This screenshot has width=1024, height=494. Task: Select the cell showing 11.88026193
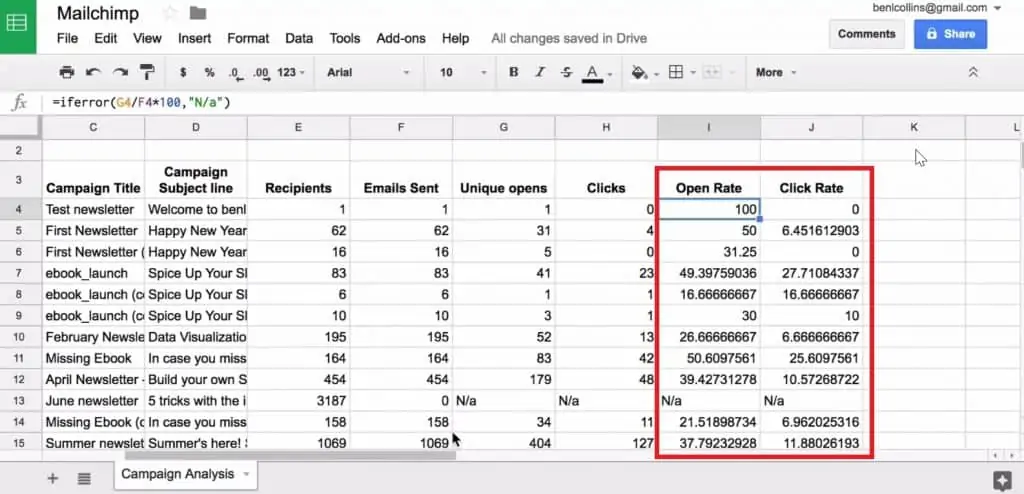tap(811, 443)
